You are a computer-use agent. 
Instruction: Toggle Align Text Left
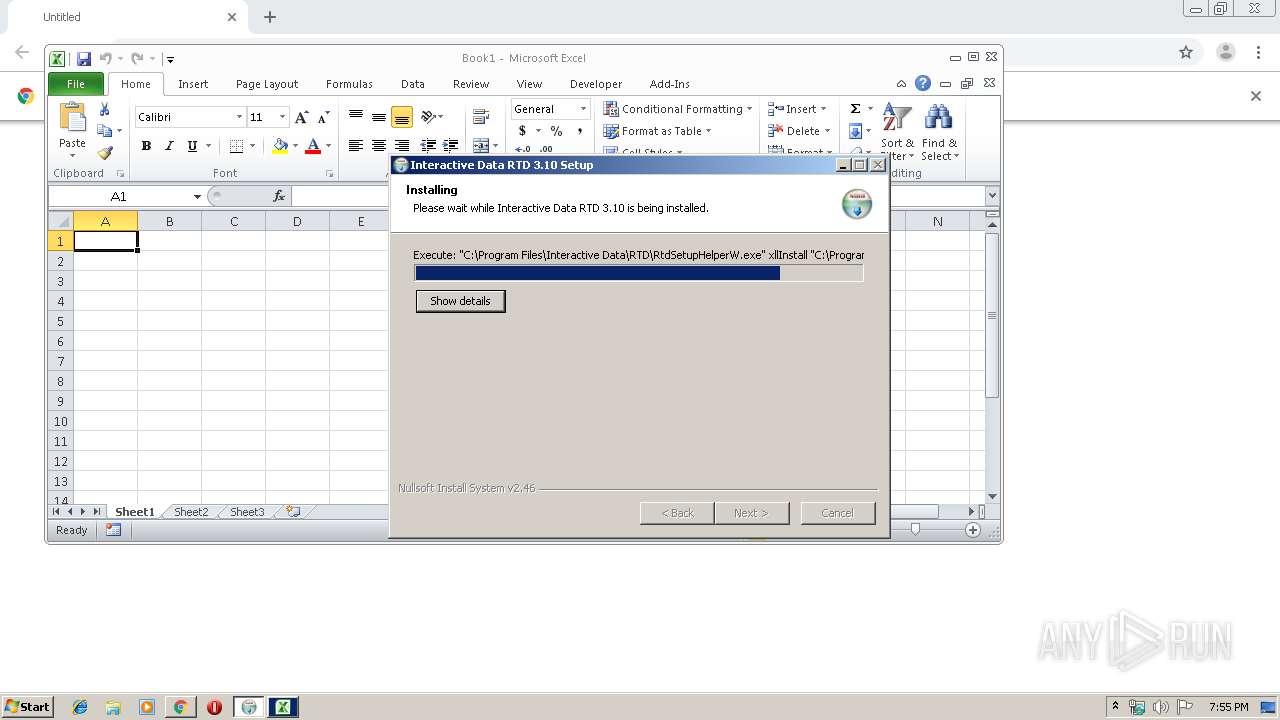(355, 146)
